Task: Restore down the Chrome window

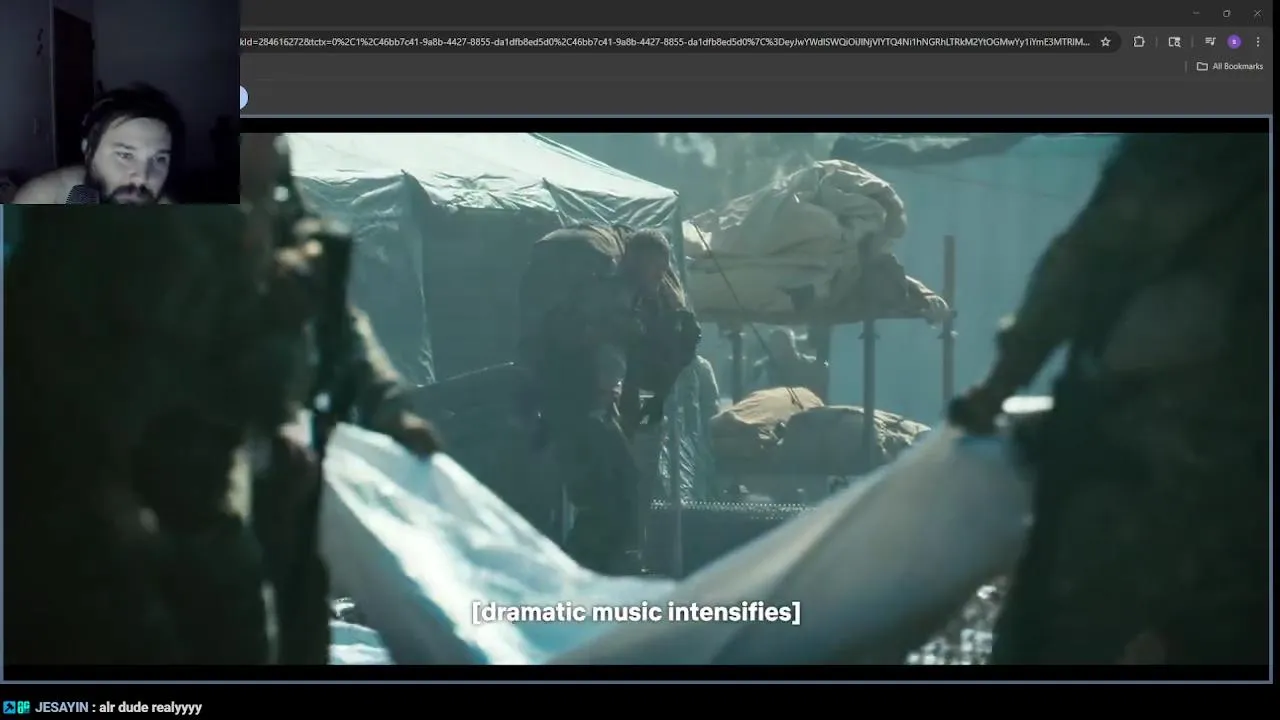Action: click(x=1226, y=13)
